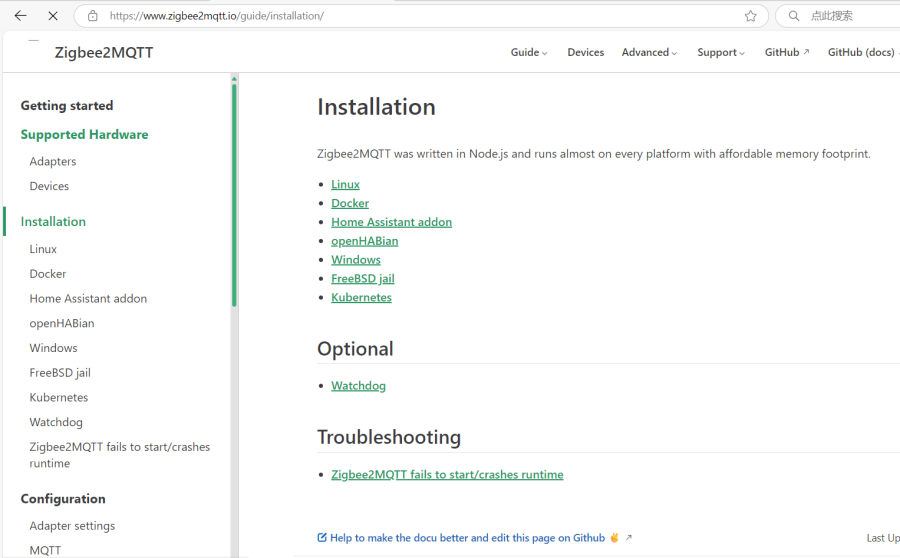Screen dimensions: 900x558
Task: Follow the FreeBSD jail content link
Action: point(363,278)
